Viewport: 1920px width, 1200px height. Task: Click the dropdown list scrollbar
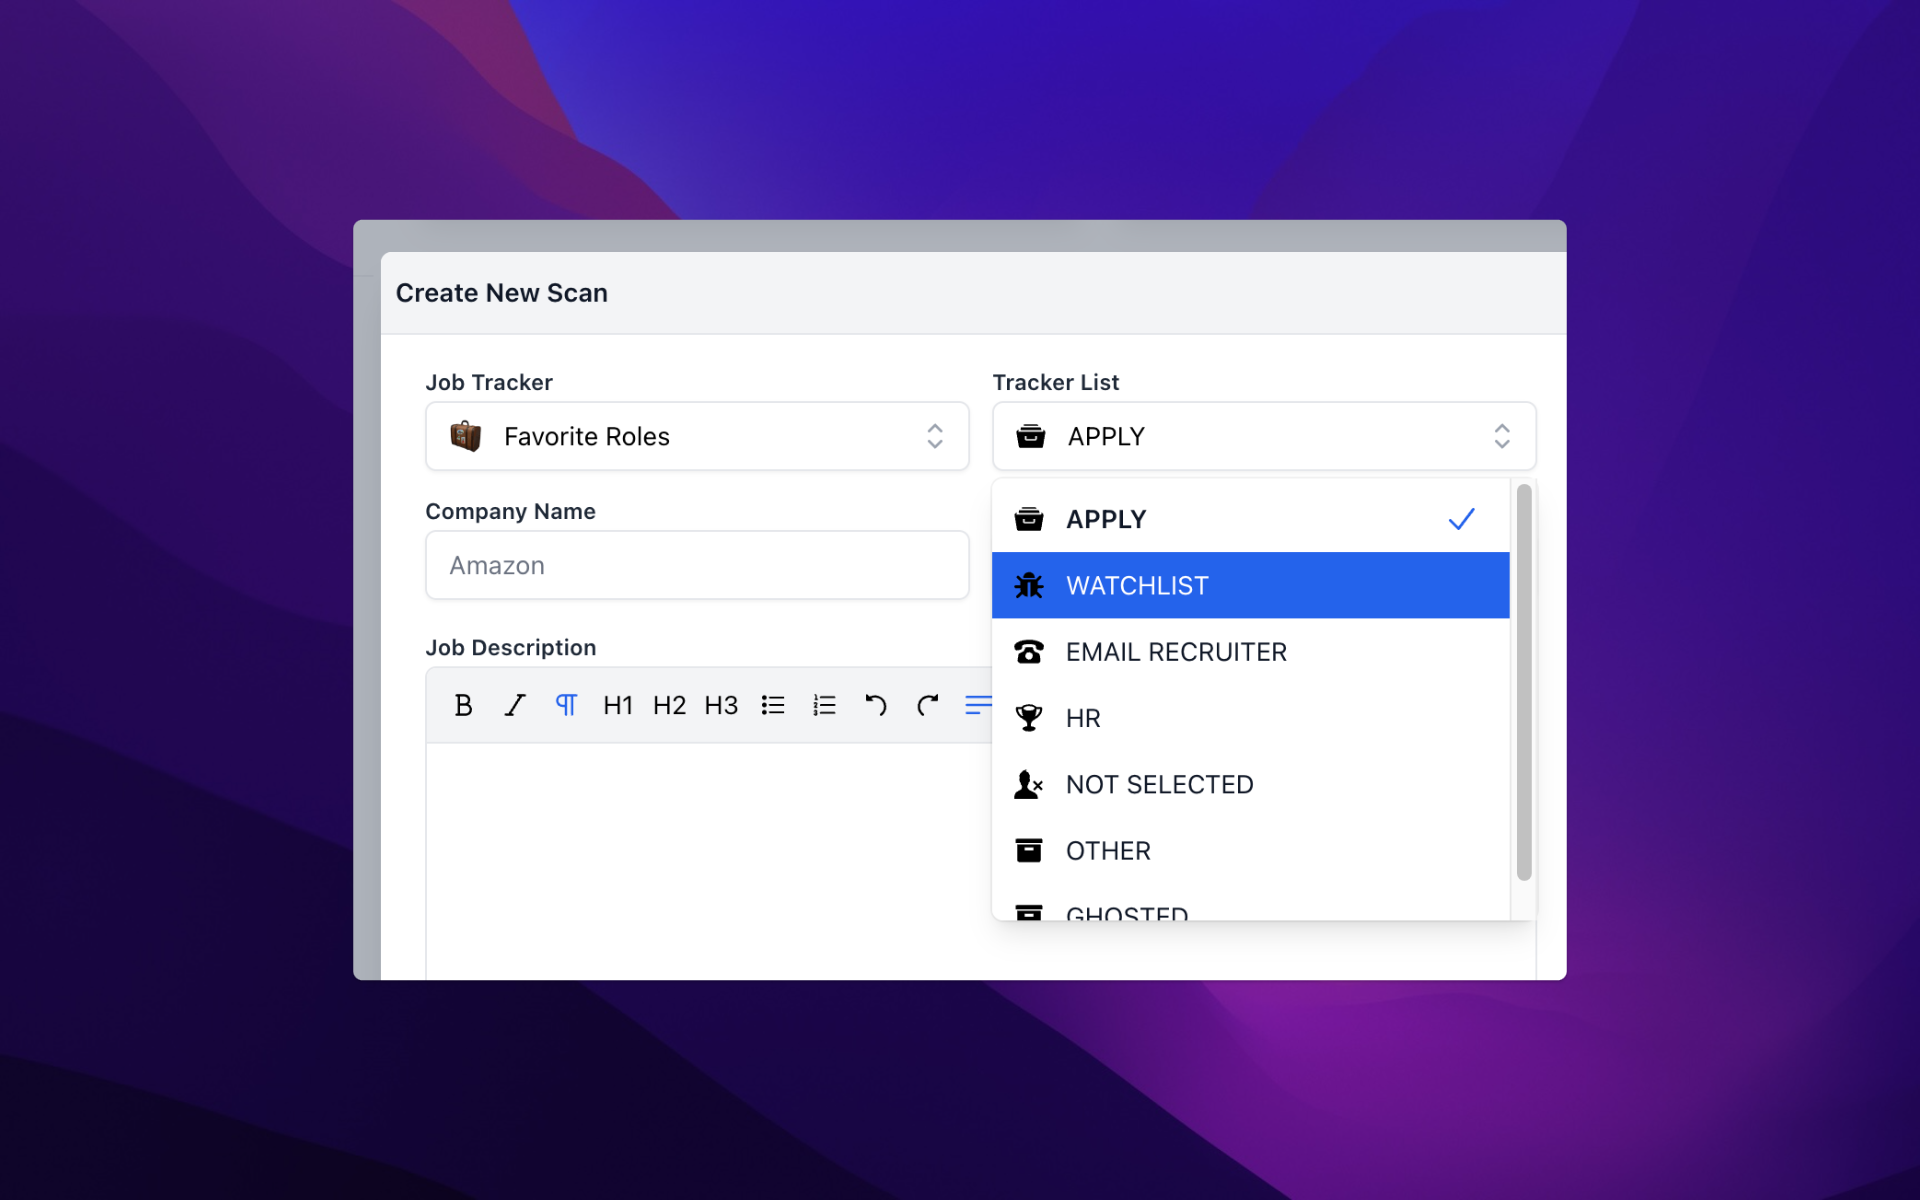(1524, 682)
